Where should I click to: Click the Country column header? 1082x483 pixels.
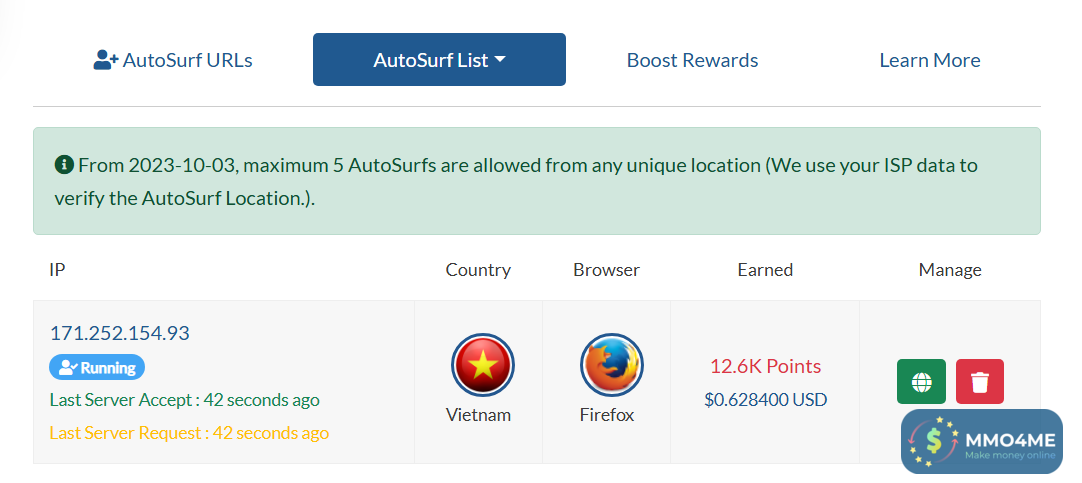point(478,270)
